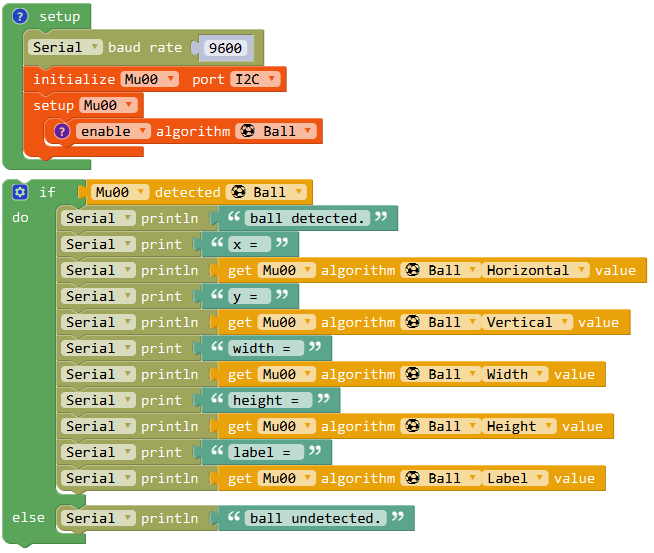Screen dimensions: 654x553
Task: Open Ball algorithm dropdown in Vertical get block
Action: (x=441, y=322)
